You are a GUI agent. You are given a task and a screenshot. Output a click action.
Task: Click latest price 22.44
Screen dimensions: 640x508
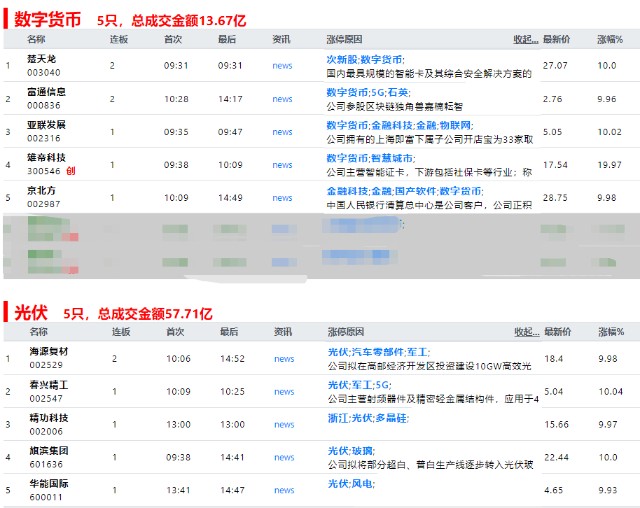click(556, 458)
